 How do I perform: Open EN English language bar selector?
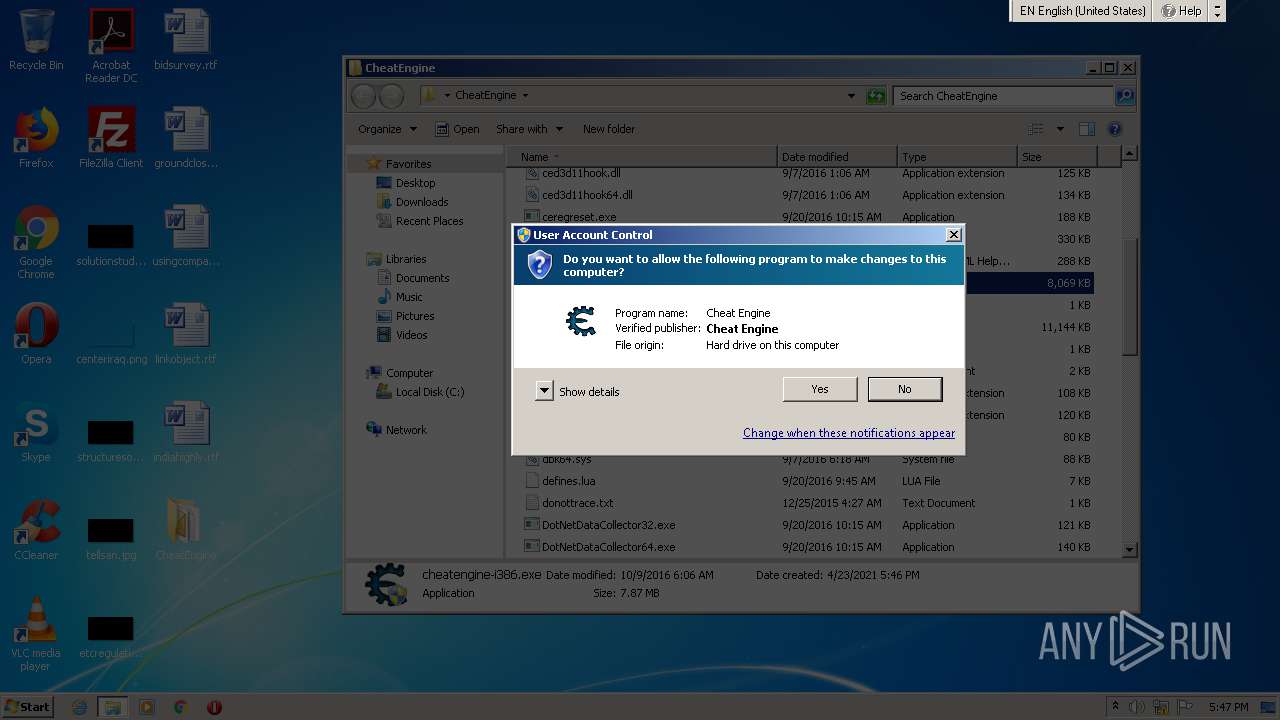coord(1082,11)
